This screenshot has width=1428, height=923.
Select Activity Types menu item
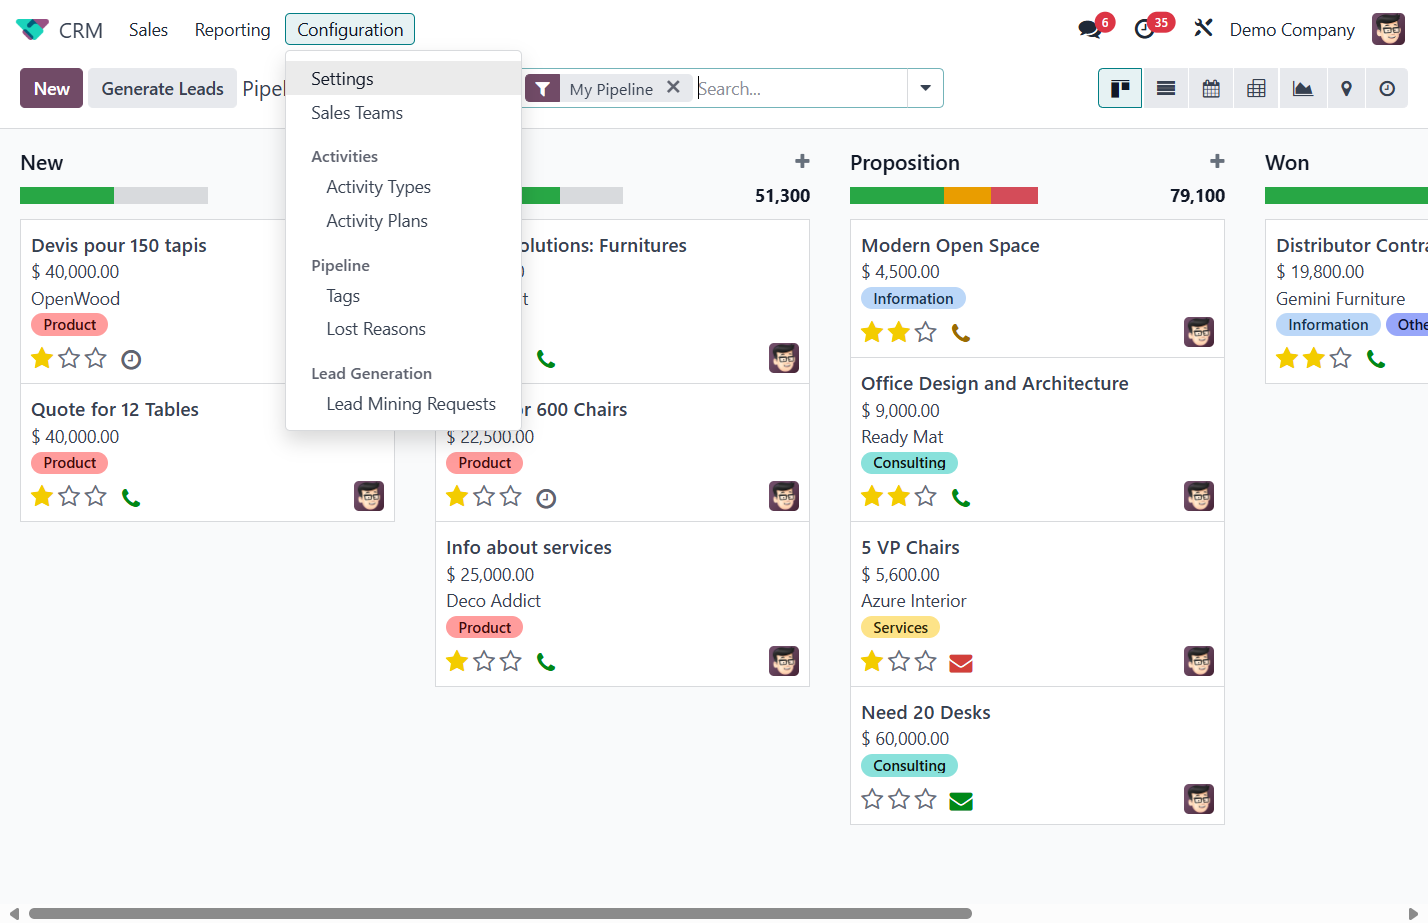pos(404,187)
